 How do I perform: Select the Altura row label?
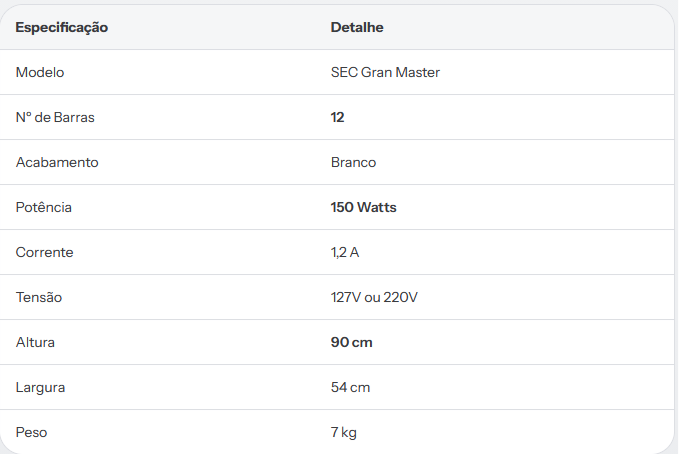pos(35,343)
